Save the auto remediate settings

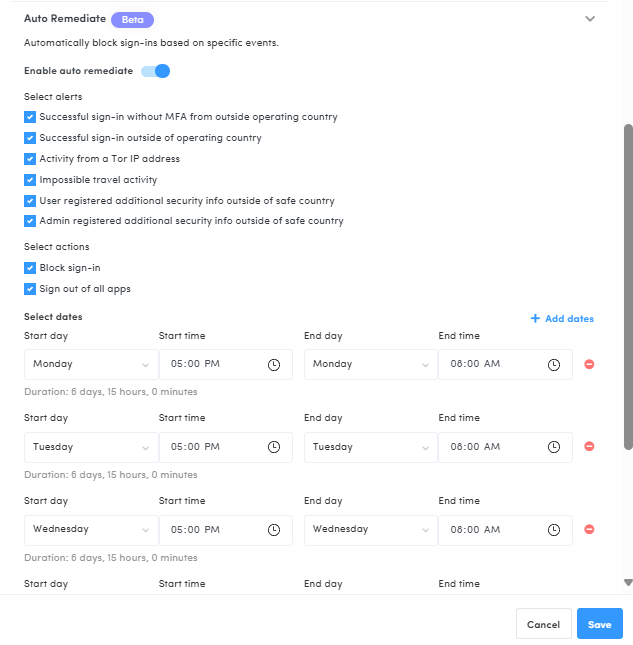point(599,624)
